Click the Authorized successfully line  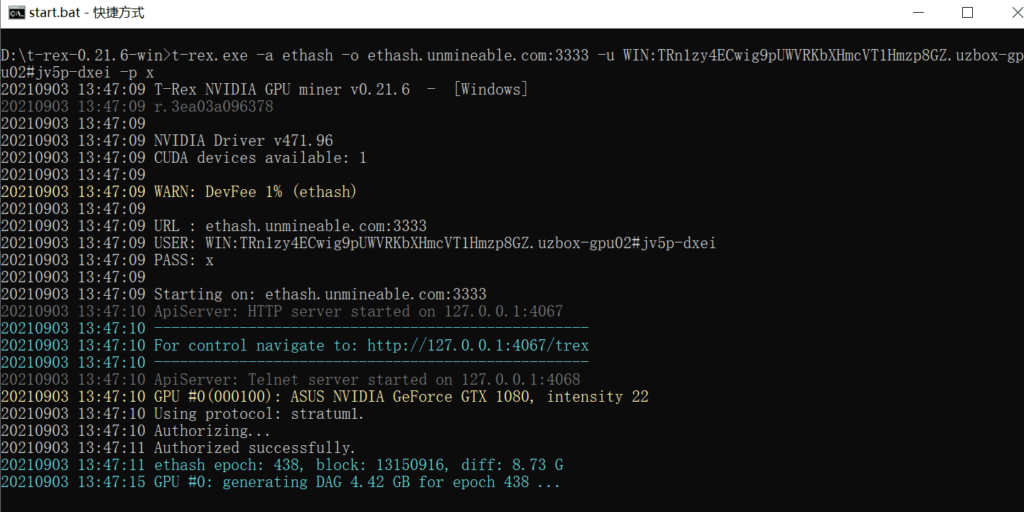click(x=254, y=448)
